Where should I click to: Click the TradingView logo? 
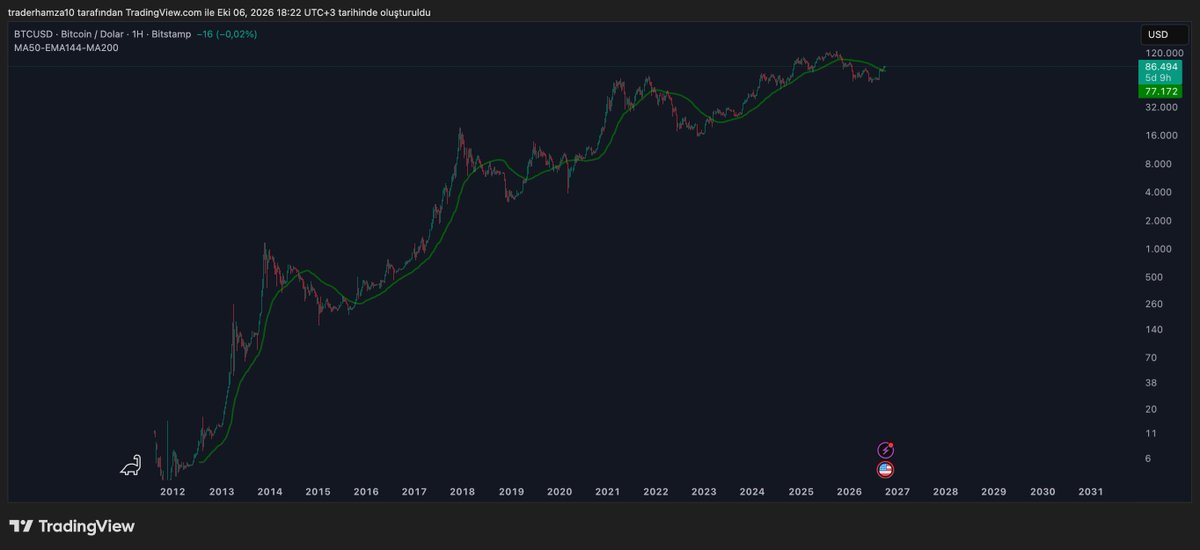point(72,526)
